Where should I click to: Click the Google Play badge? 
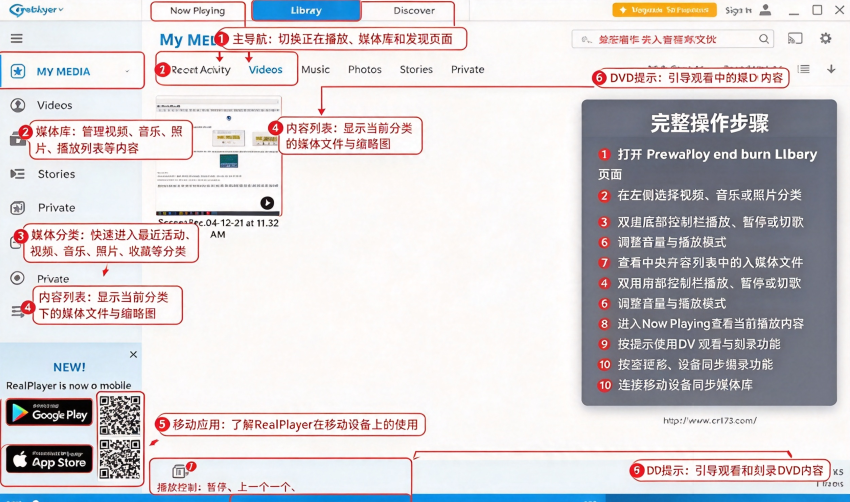(x=49, y=413)
